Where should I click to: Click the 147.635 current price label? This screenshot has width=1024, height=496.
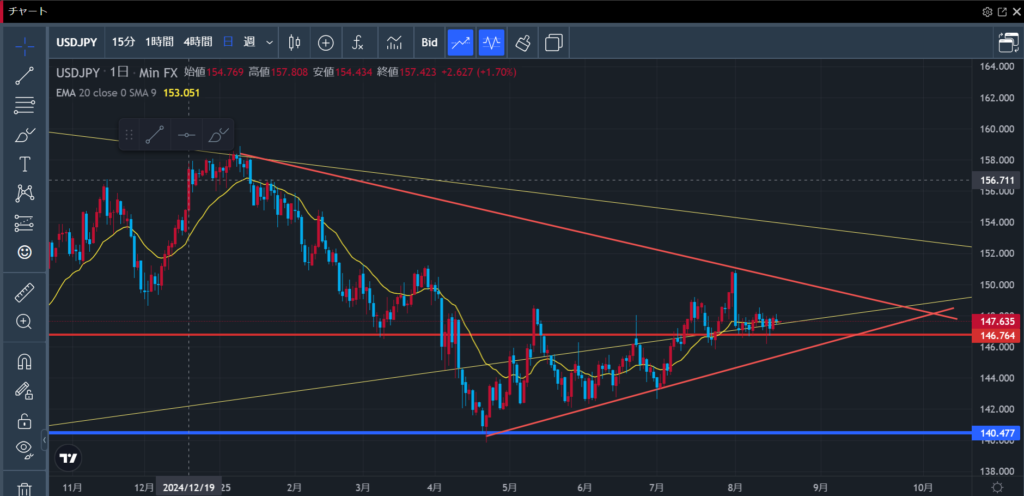tap(995, 322)
